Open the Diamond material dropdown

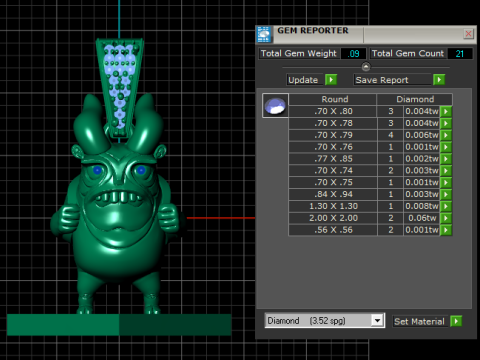pos(377,321)
